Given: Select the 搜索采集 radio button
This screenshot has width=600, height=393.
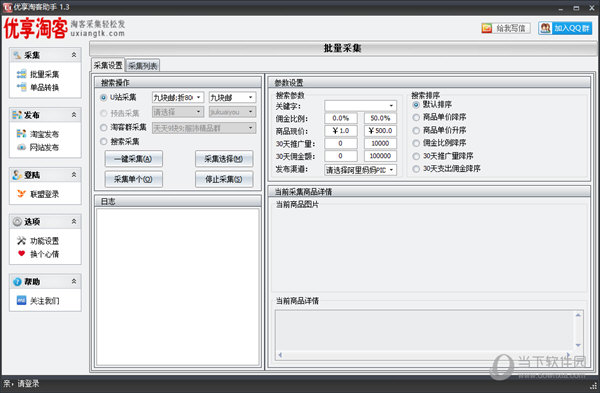Looking at the screenshot, I should click(x=103, y=142).
